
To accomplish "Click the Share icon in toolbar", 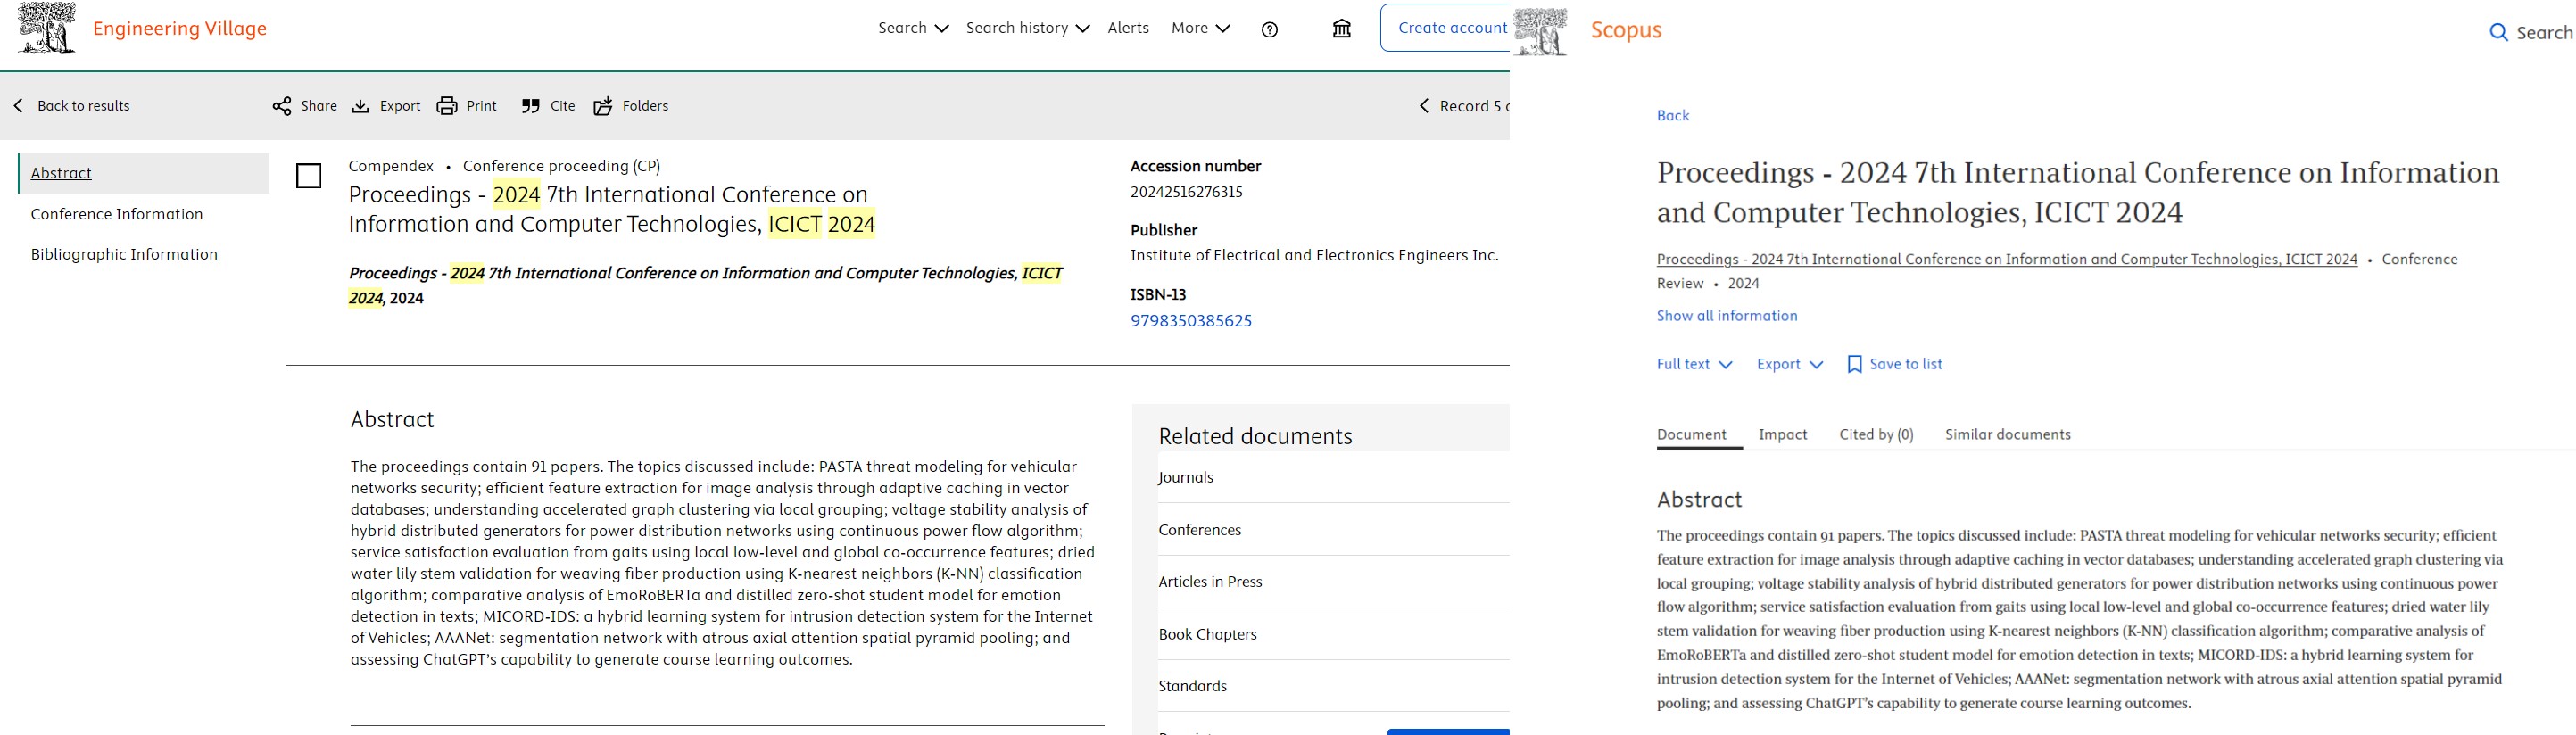I will tap(282, 106).
